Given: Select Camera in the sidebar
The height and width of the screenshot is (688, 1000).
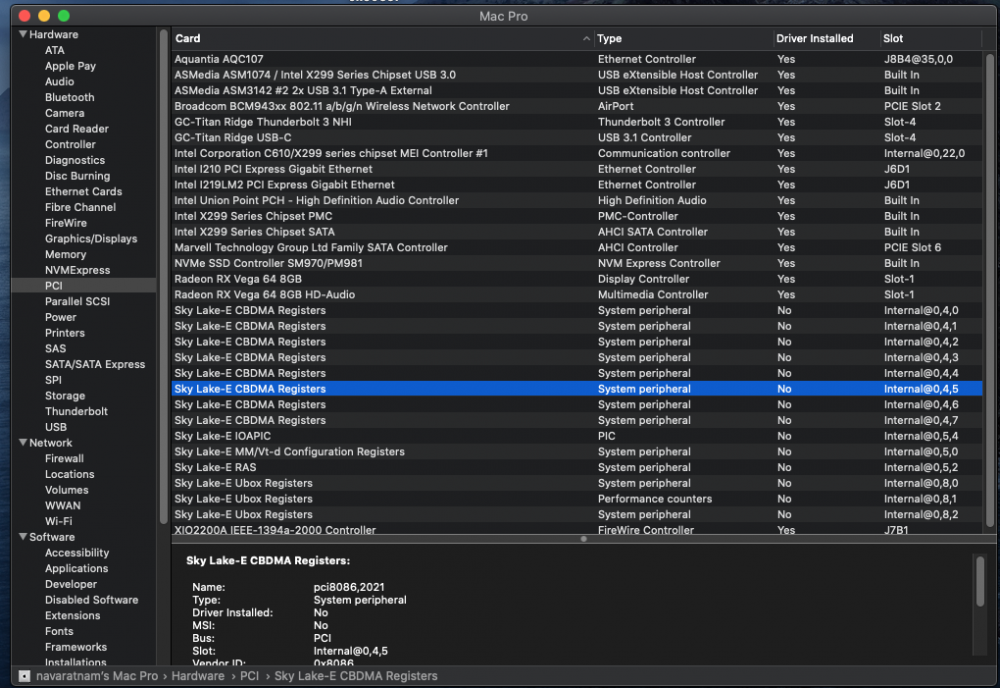Looking at the screenshot, I should 64,113.
